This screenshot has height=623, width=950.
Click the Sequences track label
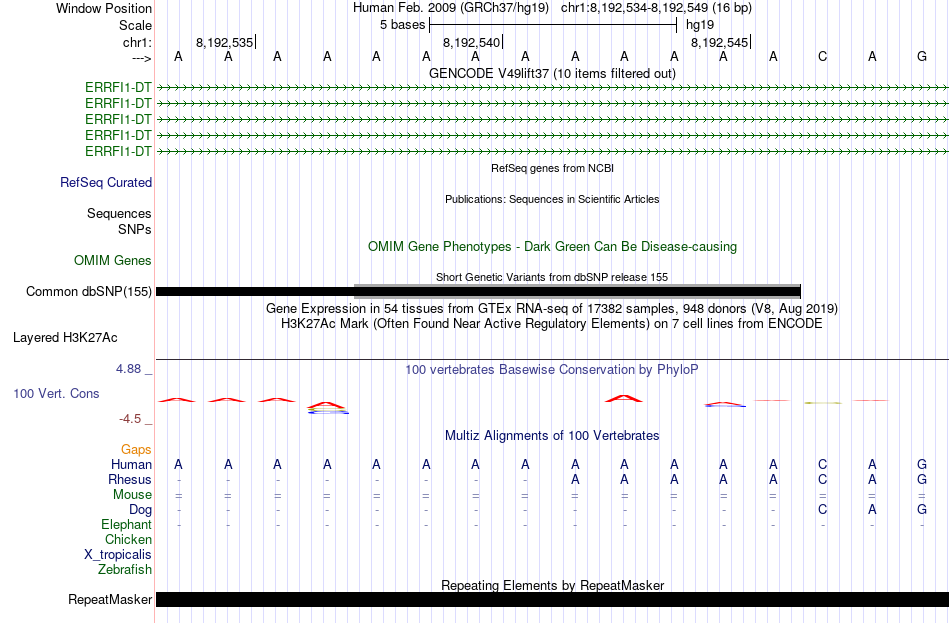[x=119, y=213]
